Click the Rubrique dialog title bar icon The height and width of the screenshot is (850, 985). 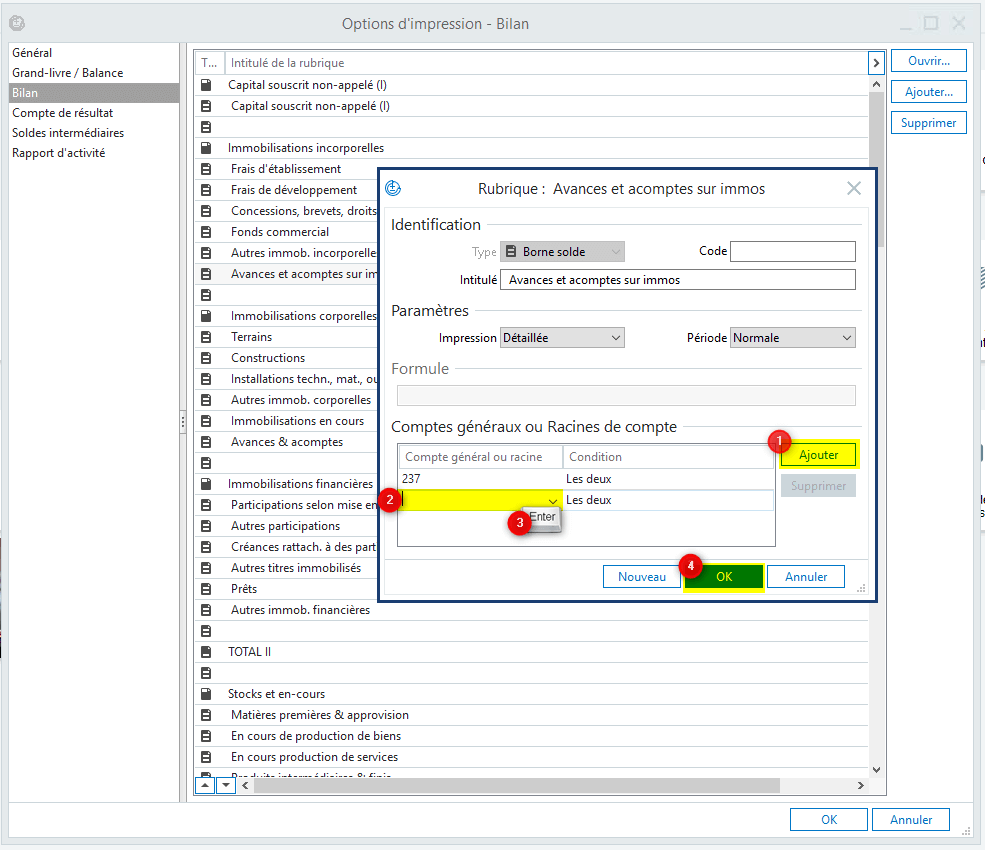pos(393,188)
